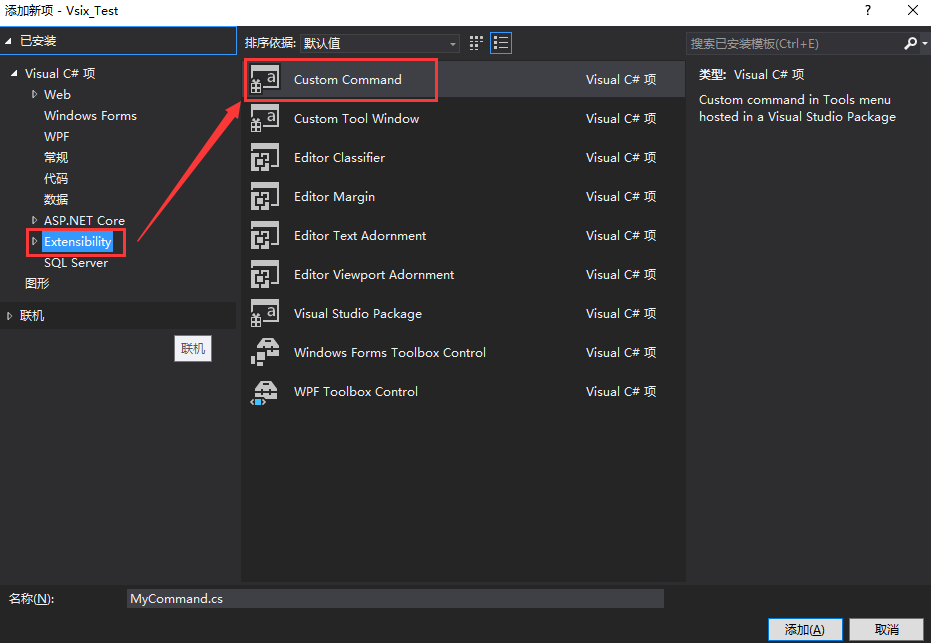Screen dimensions: 931x643
Task: Pick the Editor Text Adornment template
Action: (x=464, y=236)
